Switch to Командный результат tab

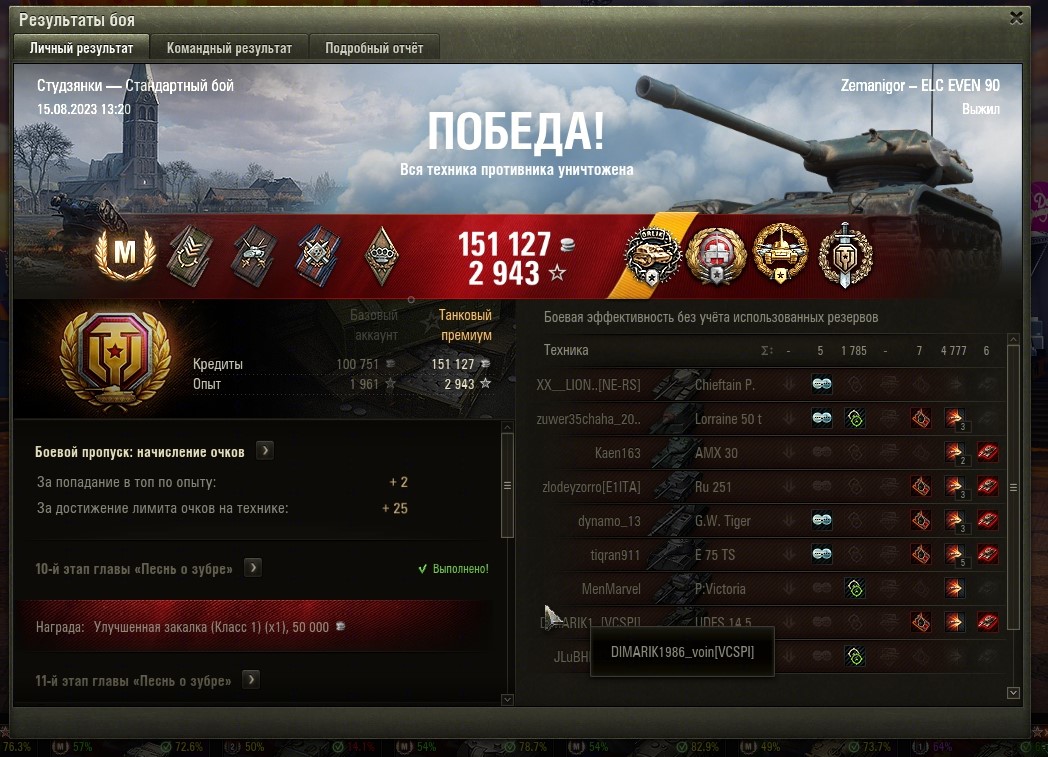coord(229,48)
